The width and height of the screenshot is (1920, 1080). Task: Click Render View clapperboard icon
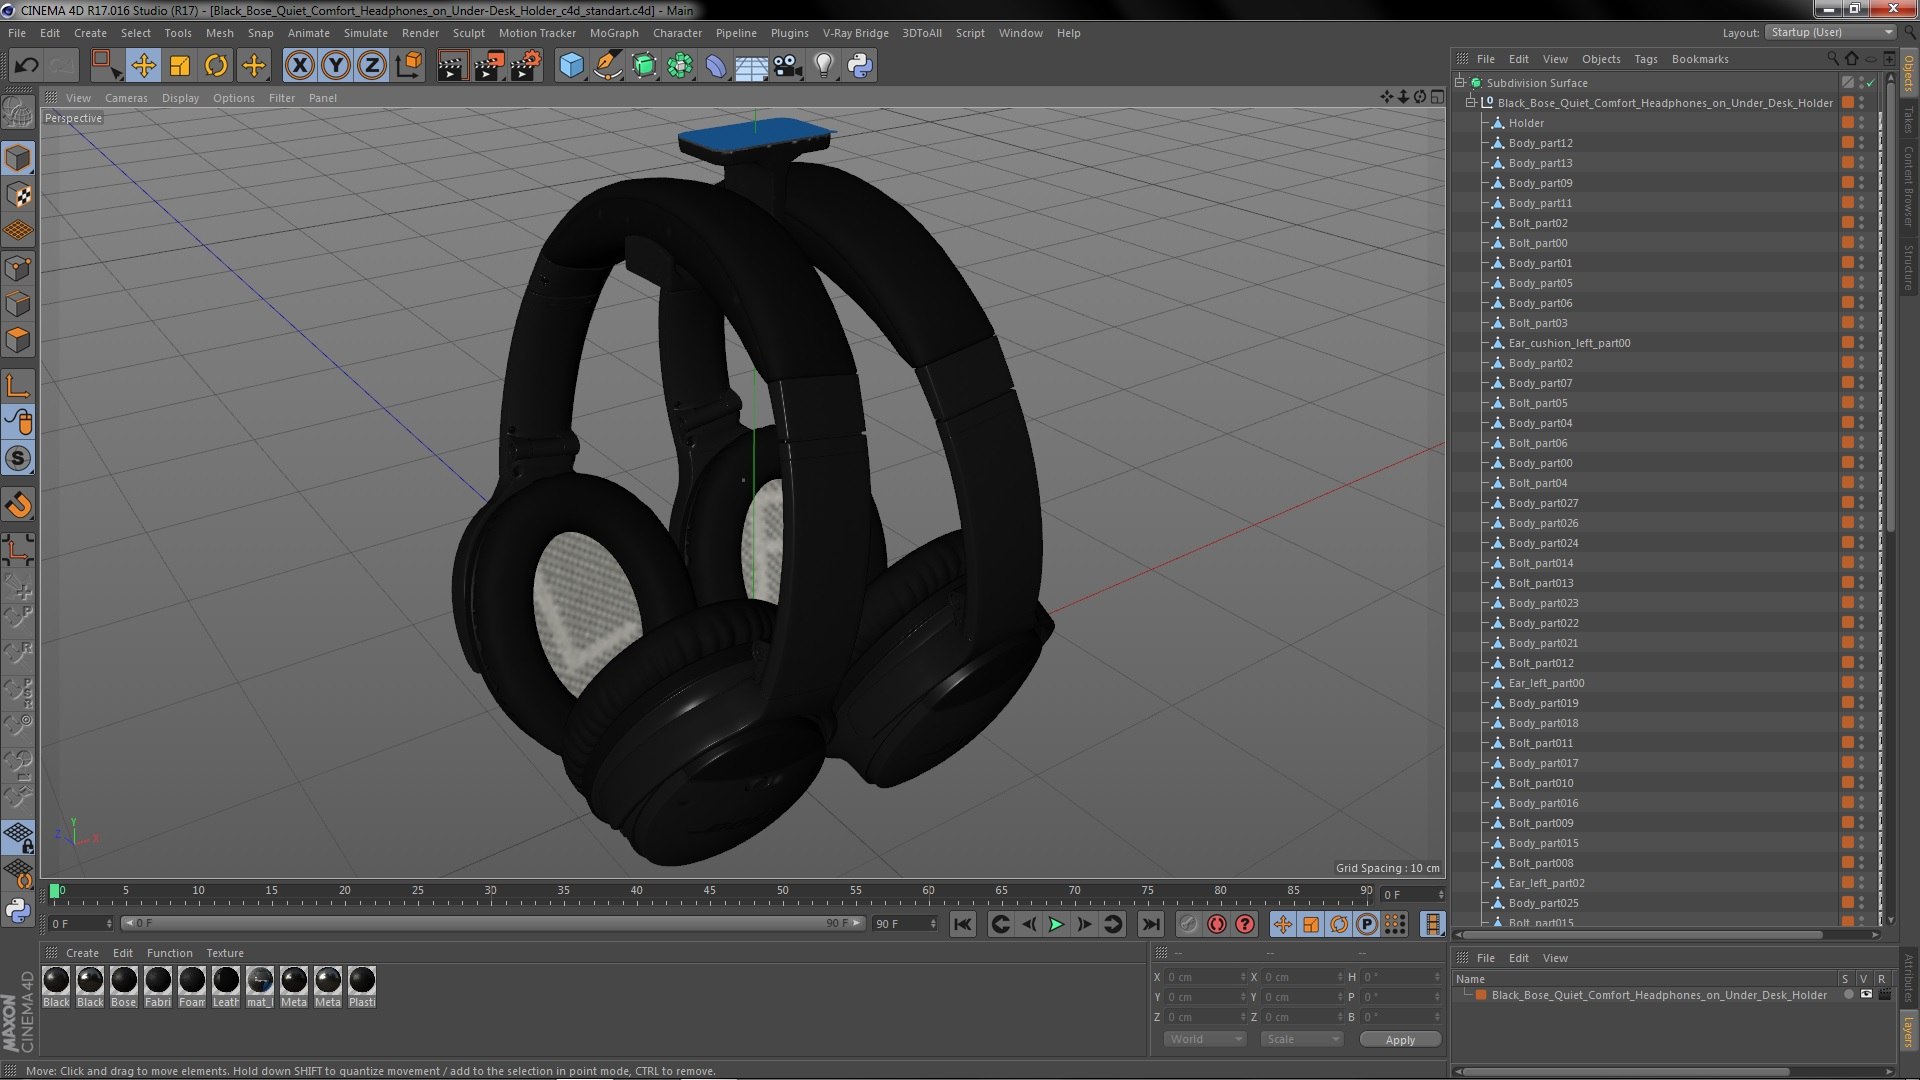point(451,66)
